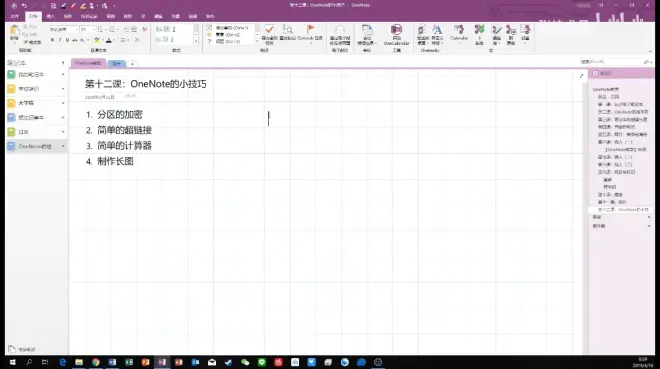Click the red To Do checkmark tag icon
The image size is (660, 369).
269,30
